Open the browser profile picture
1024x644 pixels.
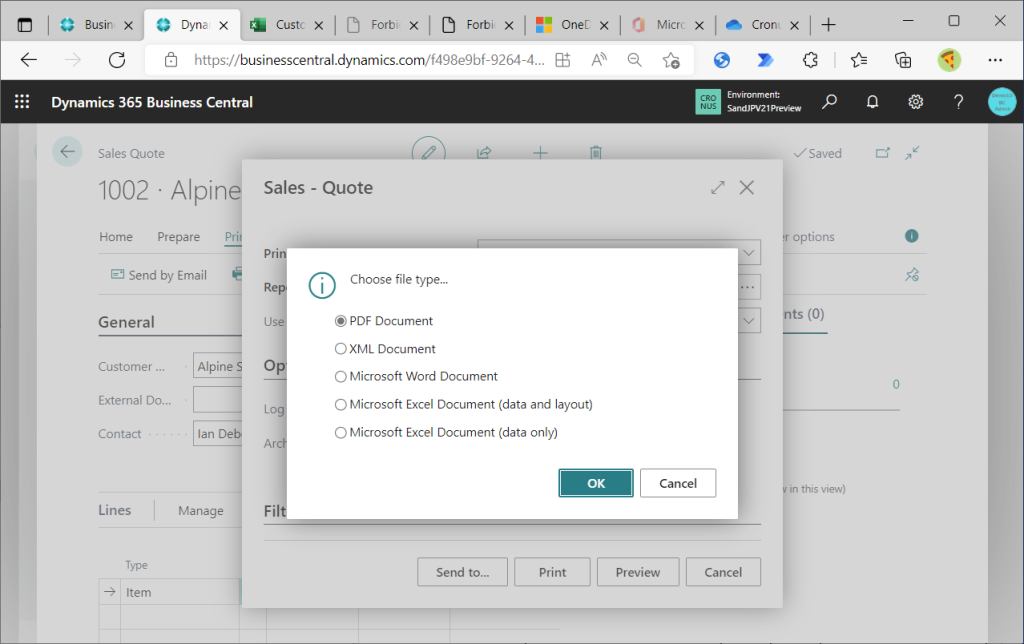[x=949, y=60]
